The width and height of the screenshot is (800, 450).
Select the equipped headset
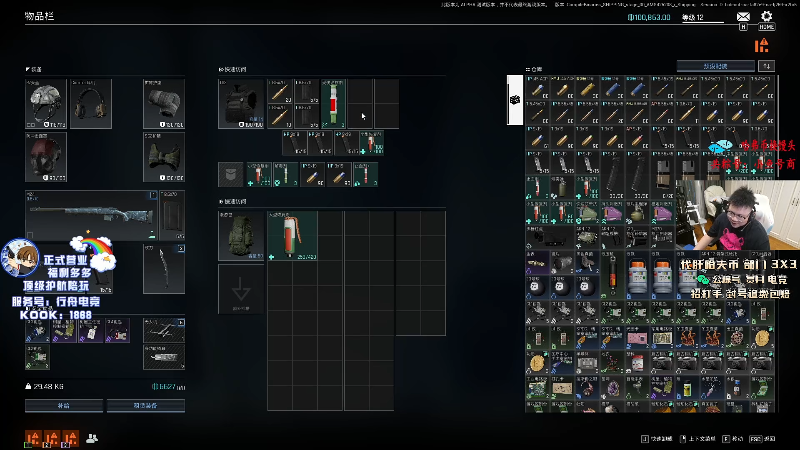(91, 104)
